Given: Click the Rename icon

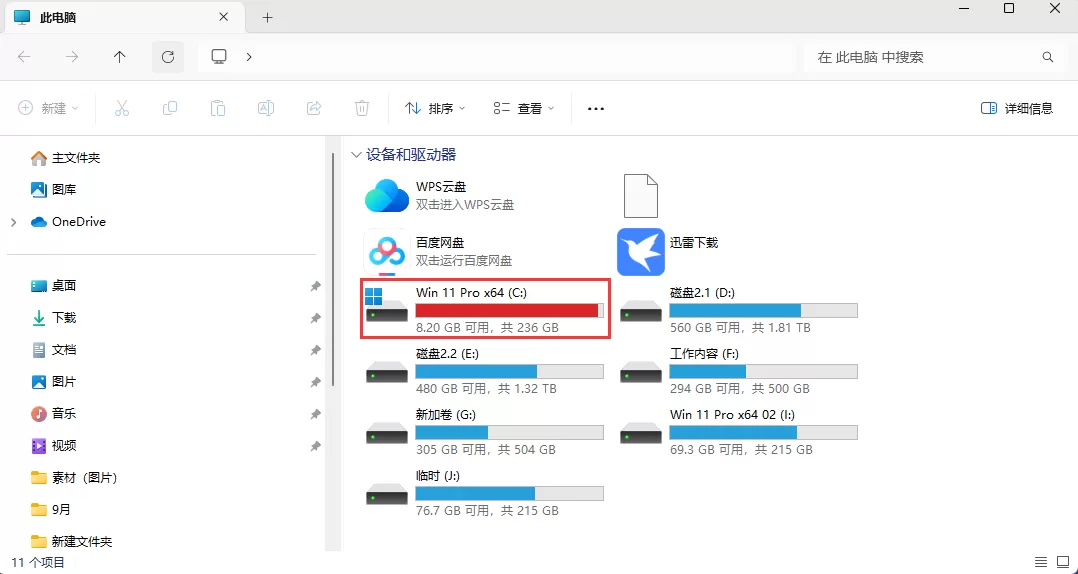Looking at the screenshot, I should 266,108.
